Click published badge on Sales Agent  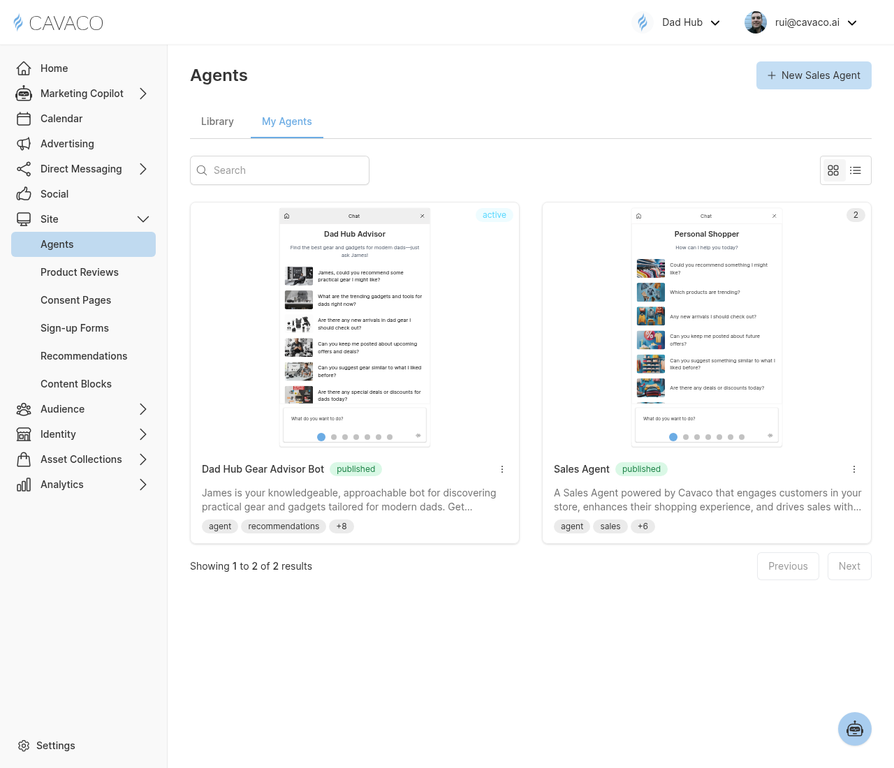click(641, 469)
